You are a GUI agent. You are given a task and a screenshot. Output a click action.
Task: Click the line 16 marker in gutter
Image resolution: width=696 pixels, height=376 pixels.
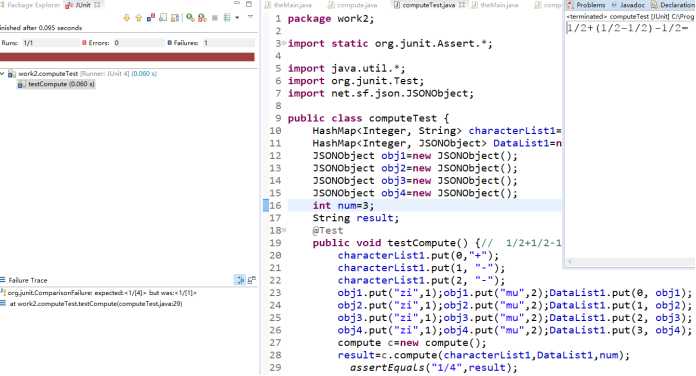click(265, 206)
